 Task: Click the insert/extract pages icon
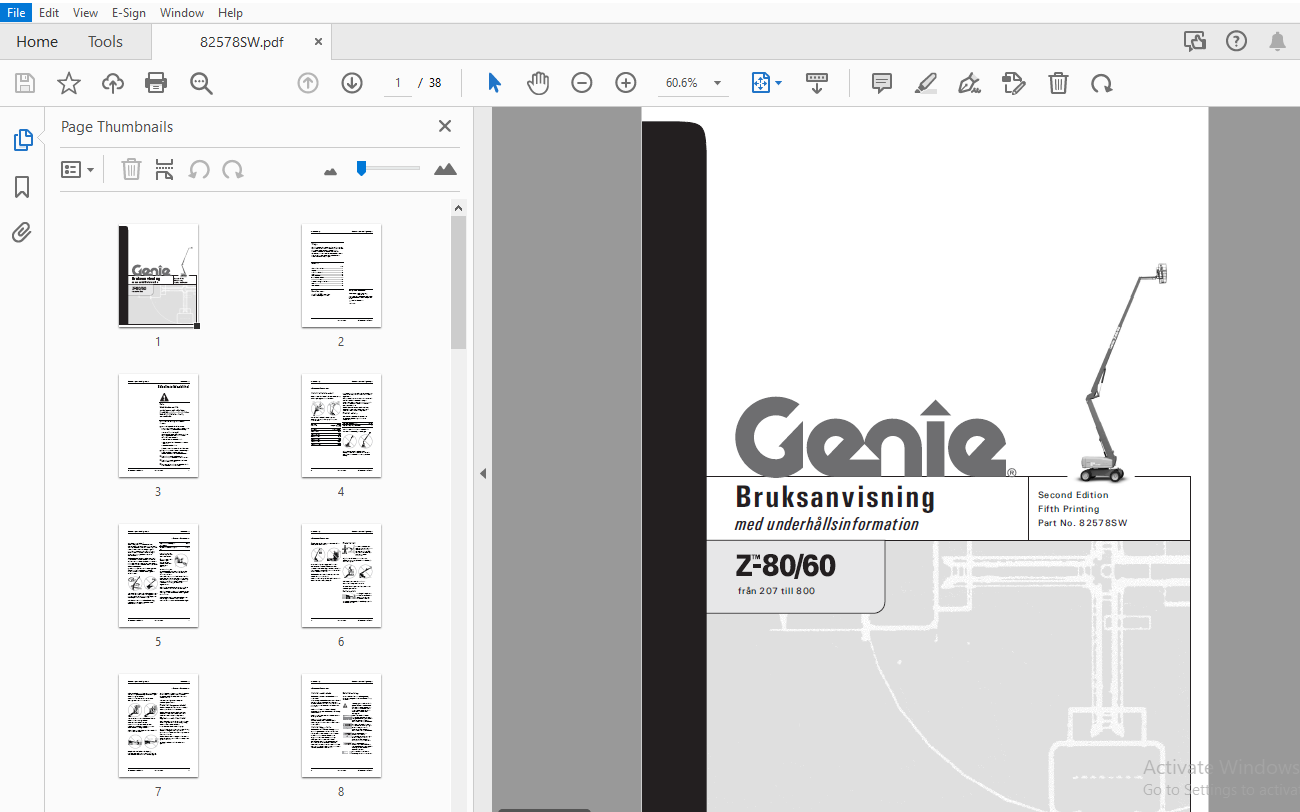165,169
